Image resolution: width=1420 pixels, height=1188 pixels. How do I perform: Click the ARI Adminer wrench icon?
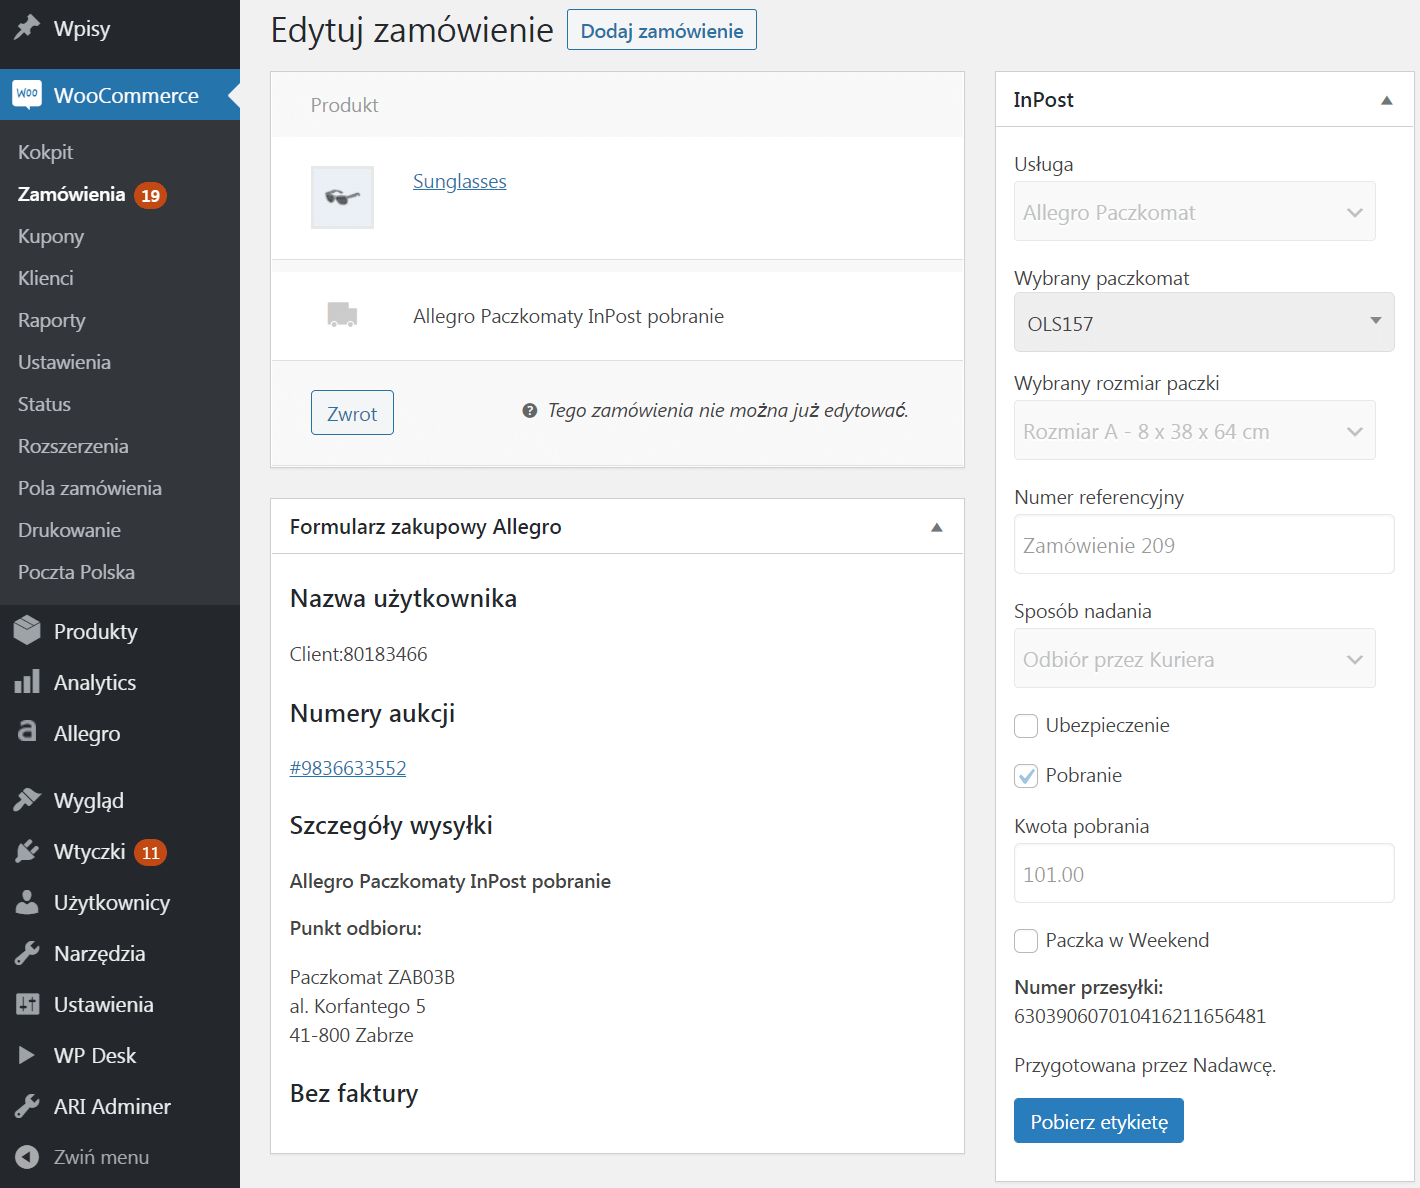coord(27,1106)
